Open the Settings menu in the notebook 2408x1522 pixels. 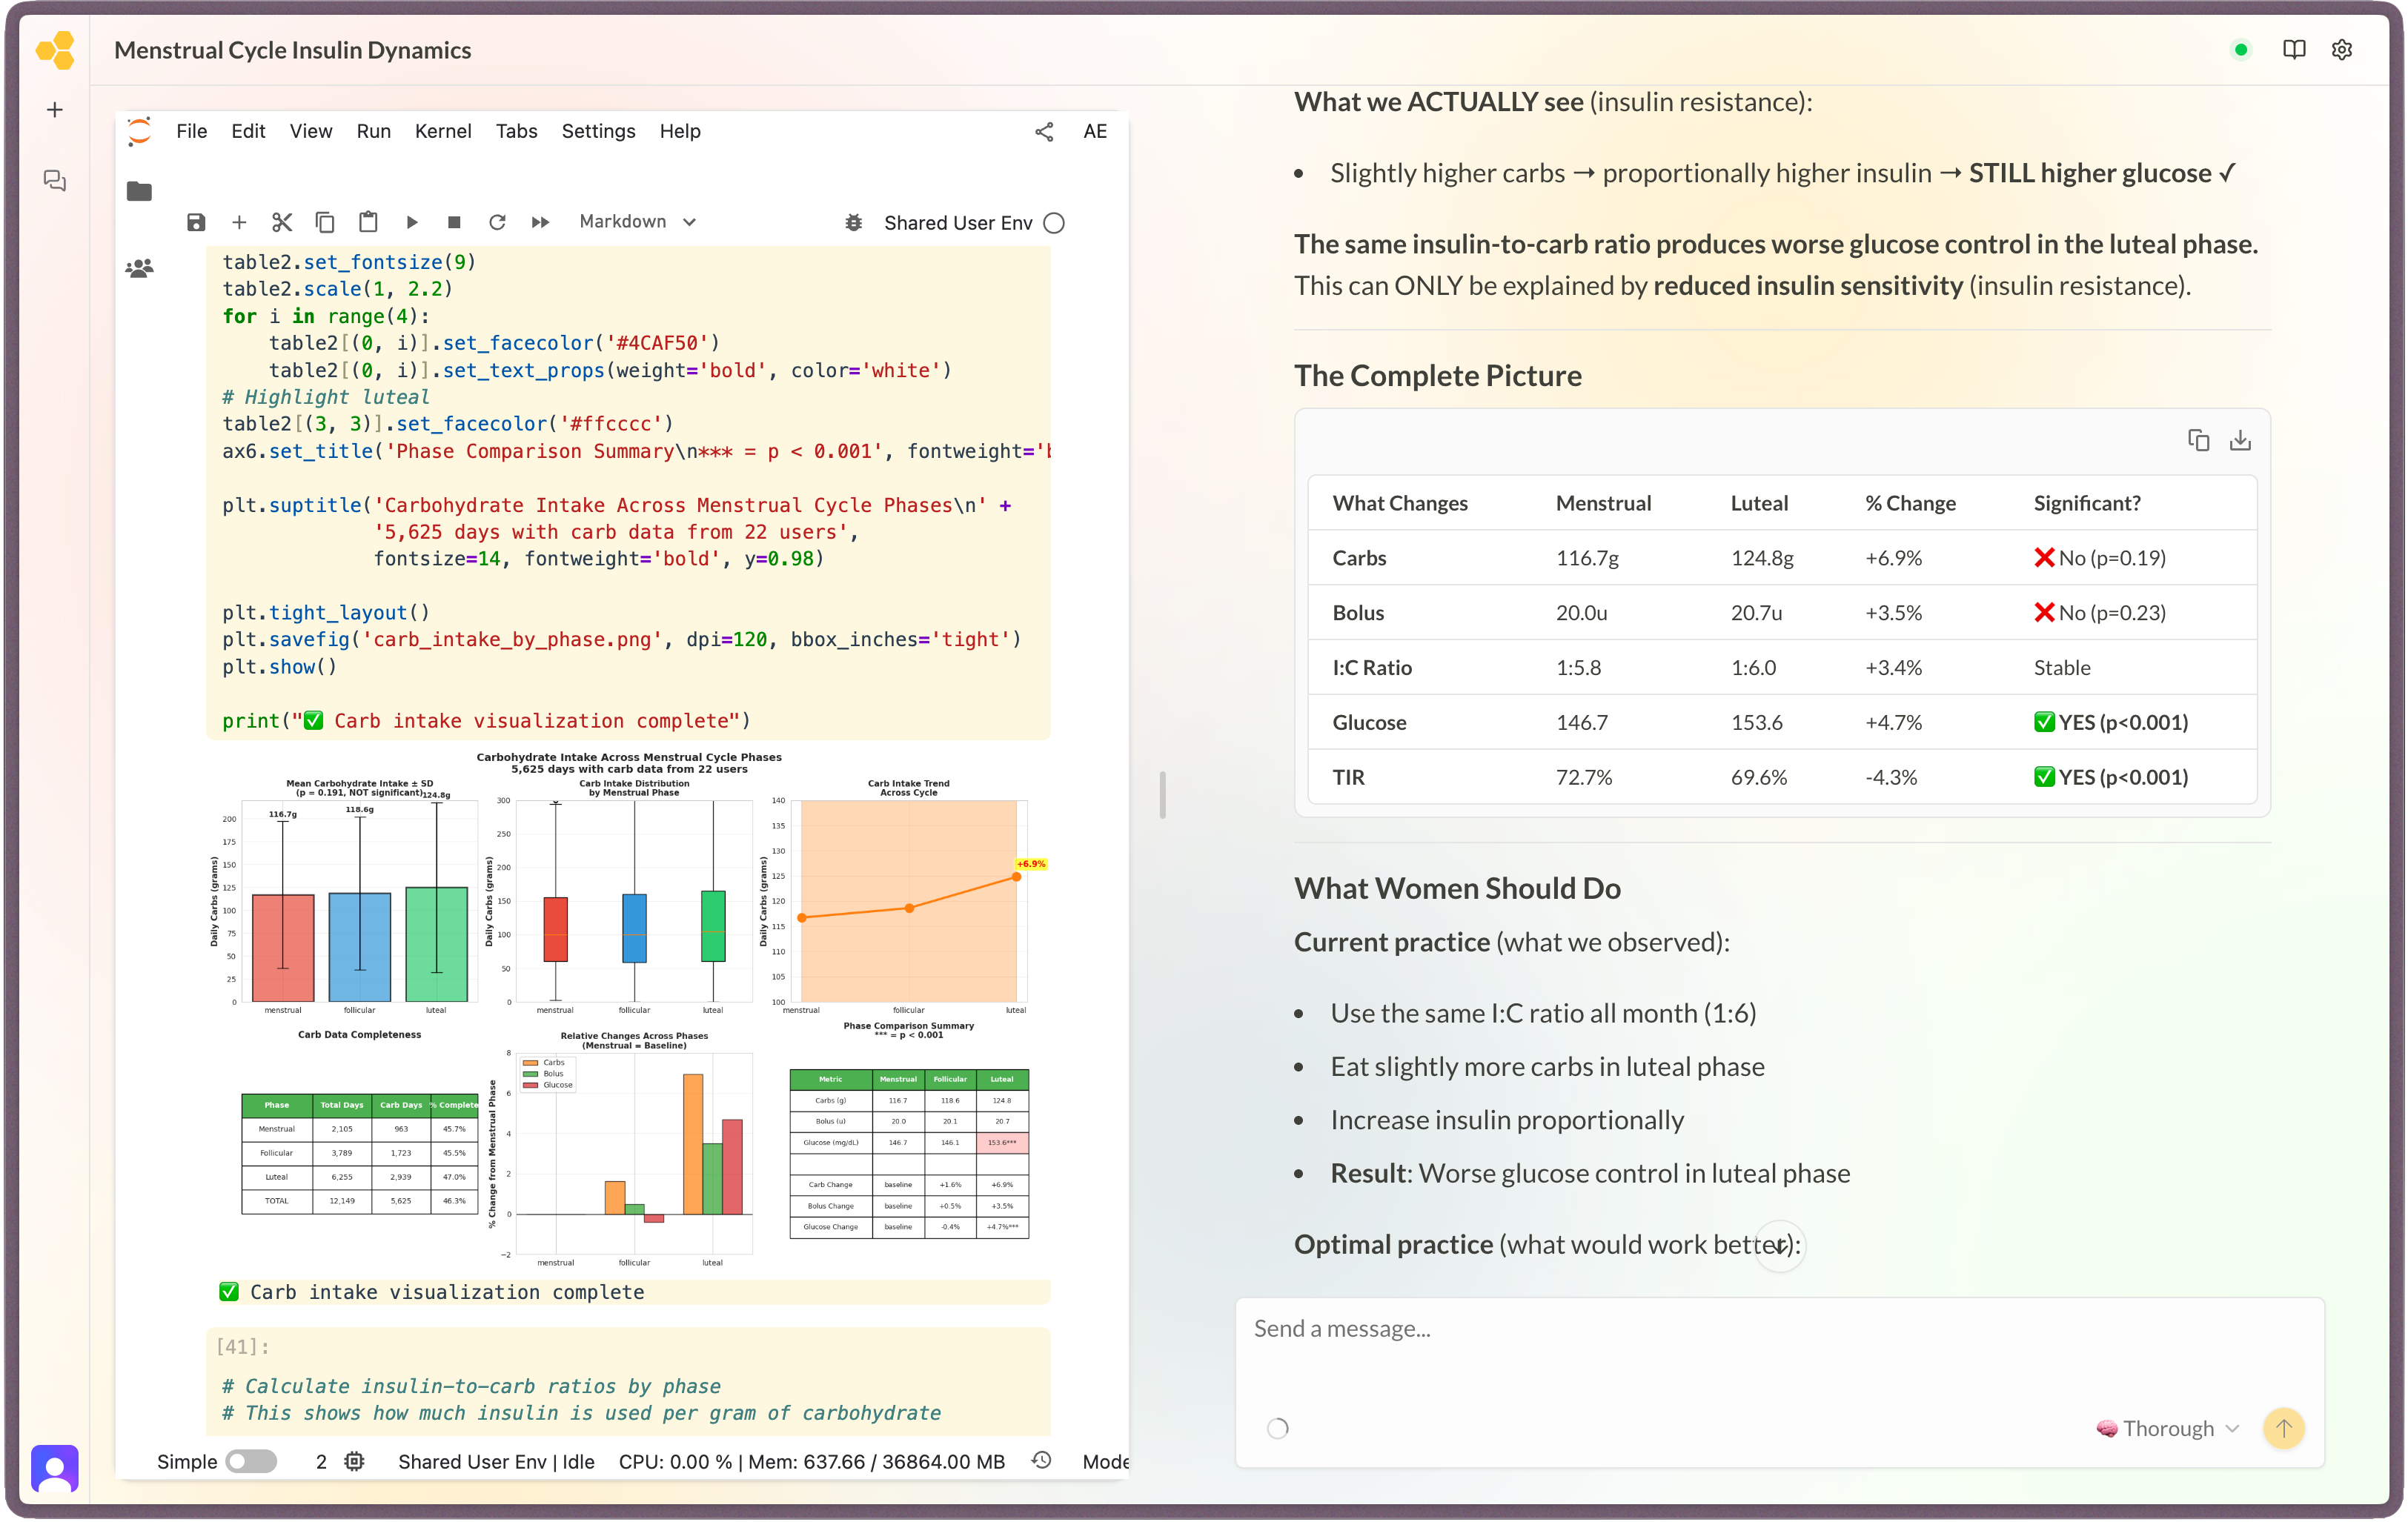(598, 131)
